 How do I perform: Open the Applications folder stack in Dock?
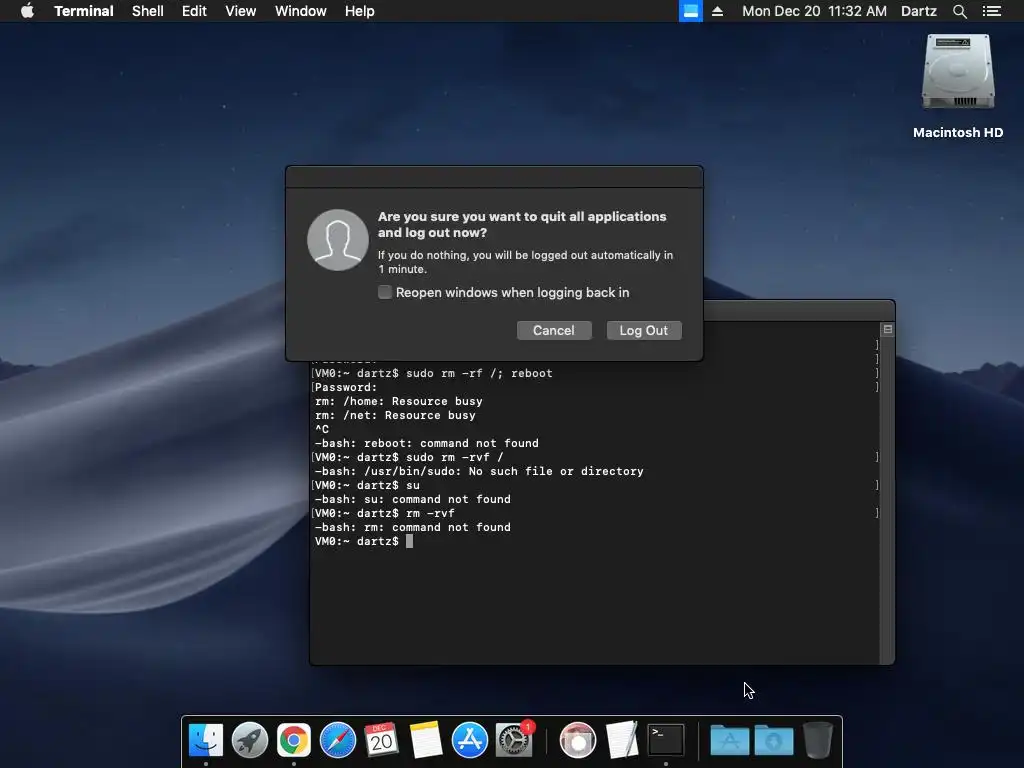pos(729,740)
